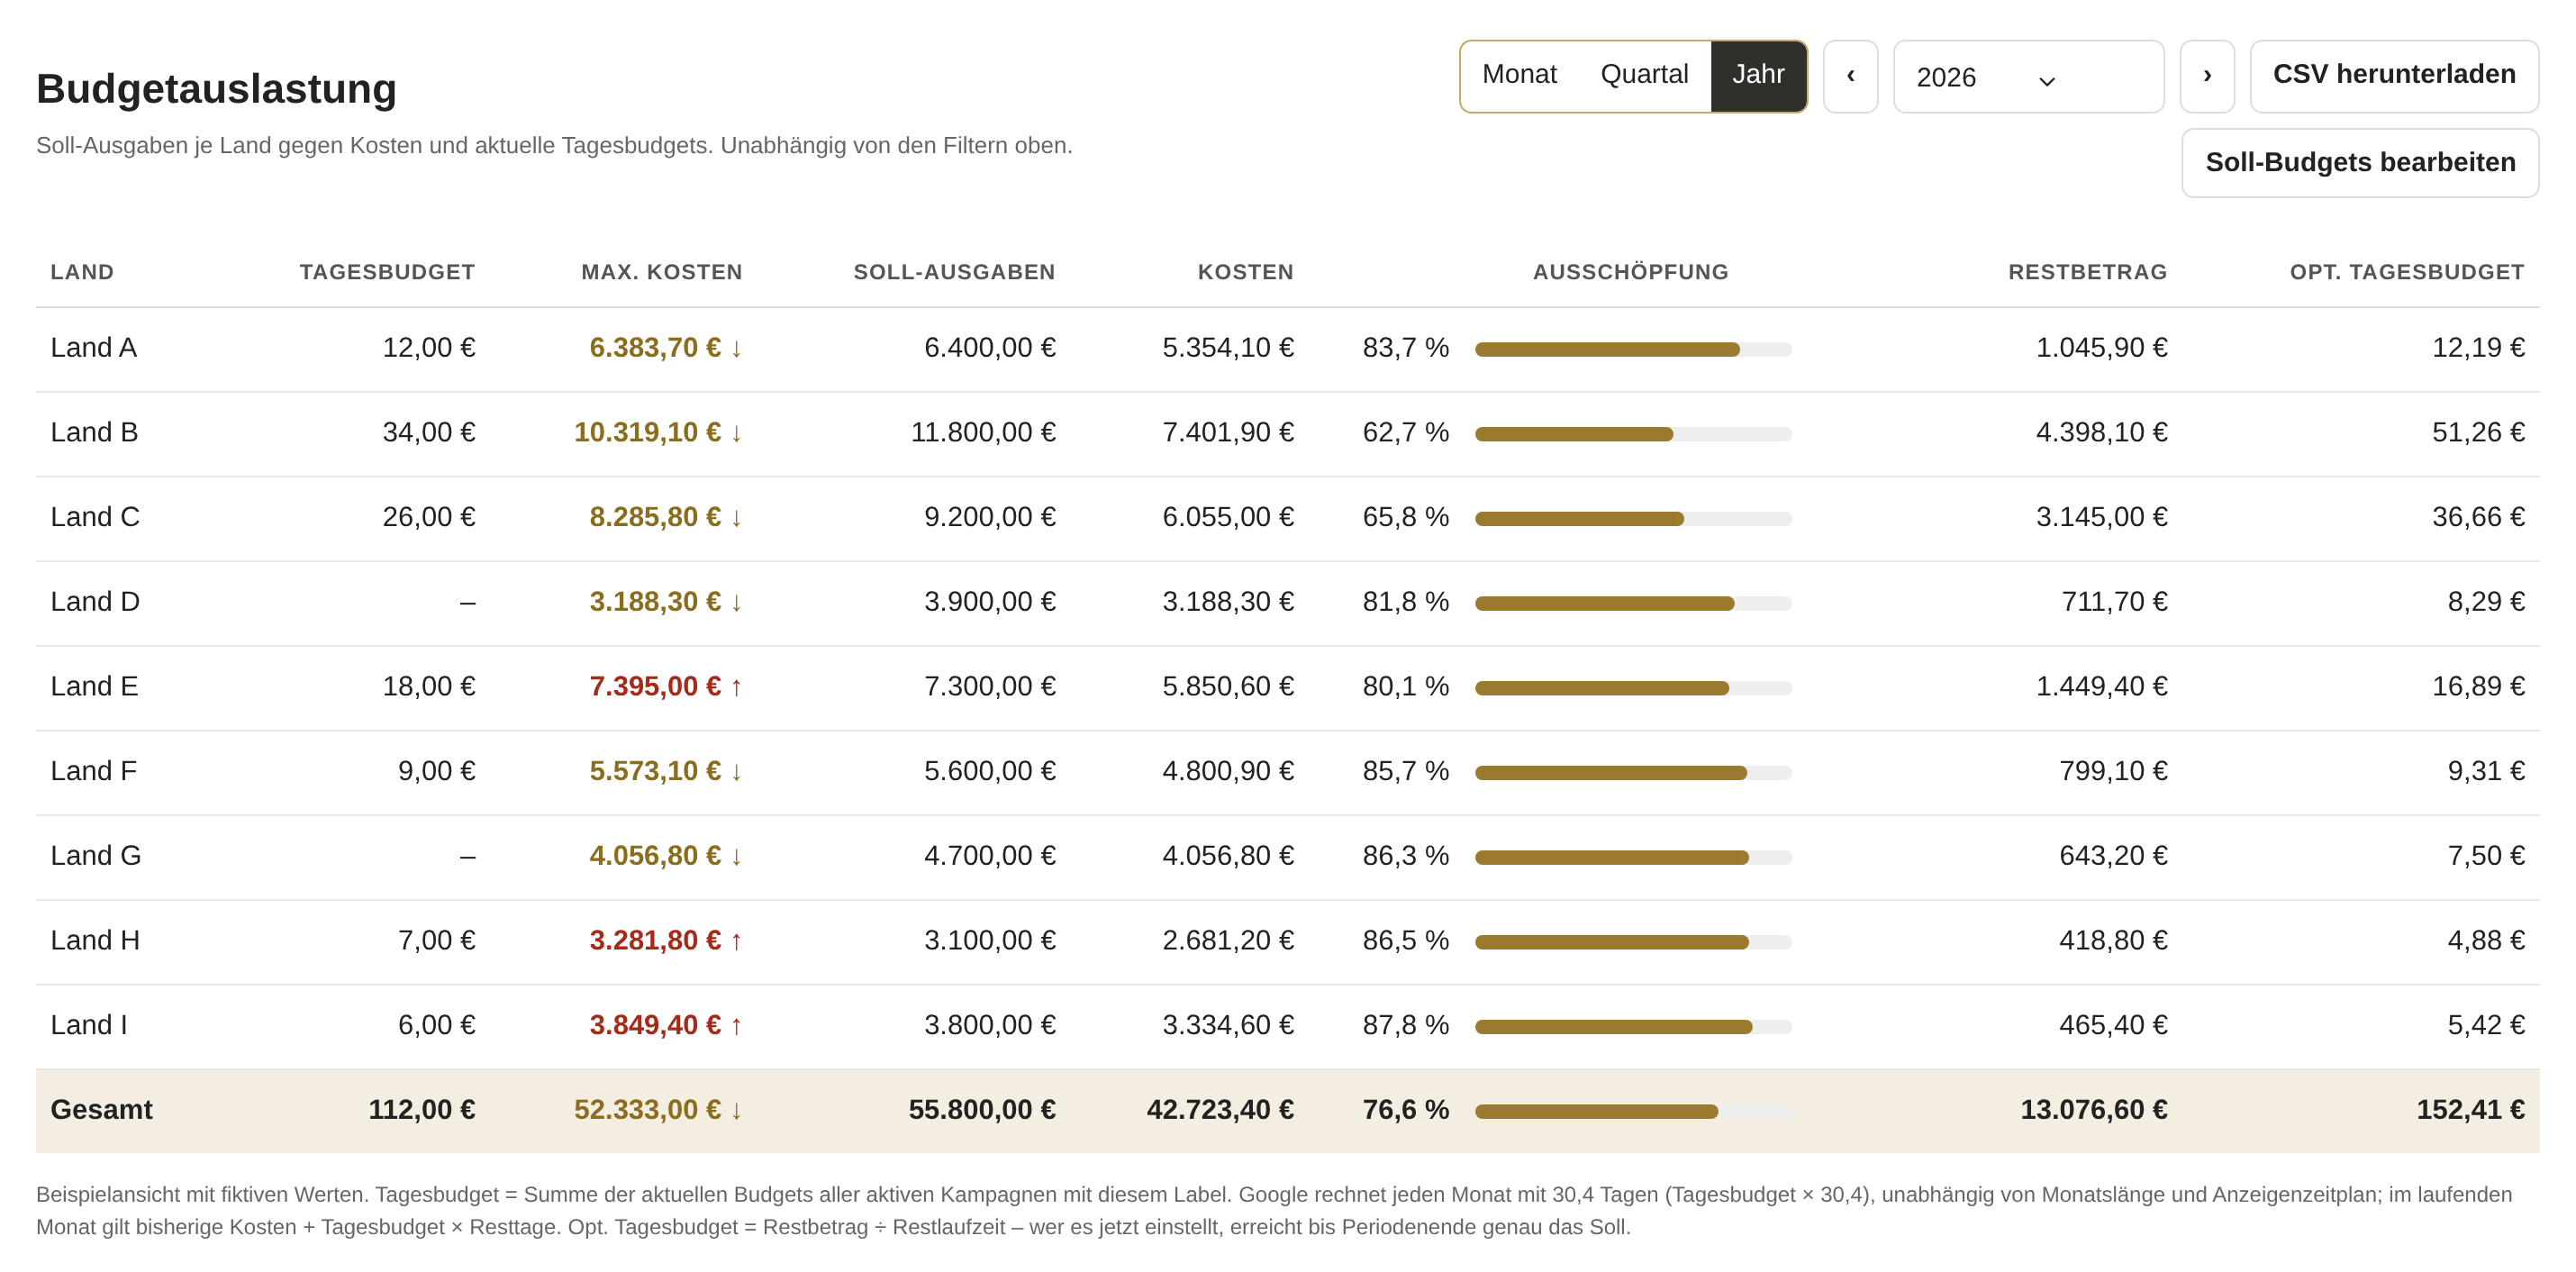Click Restbetrag value 711,70 €
The width and height of the screenshot is (2576, 1272).
pos(2114,602)
